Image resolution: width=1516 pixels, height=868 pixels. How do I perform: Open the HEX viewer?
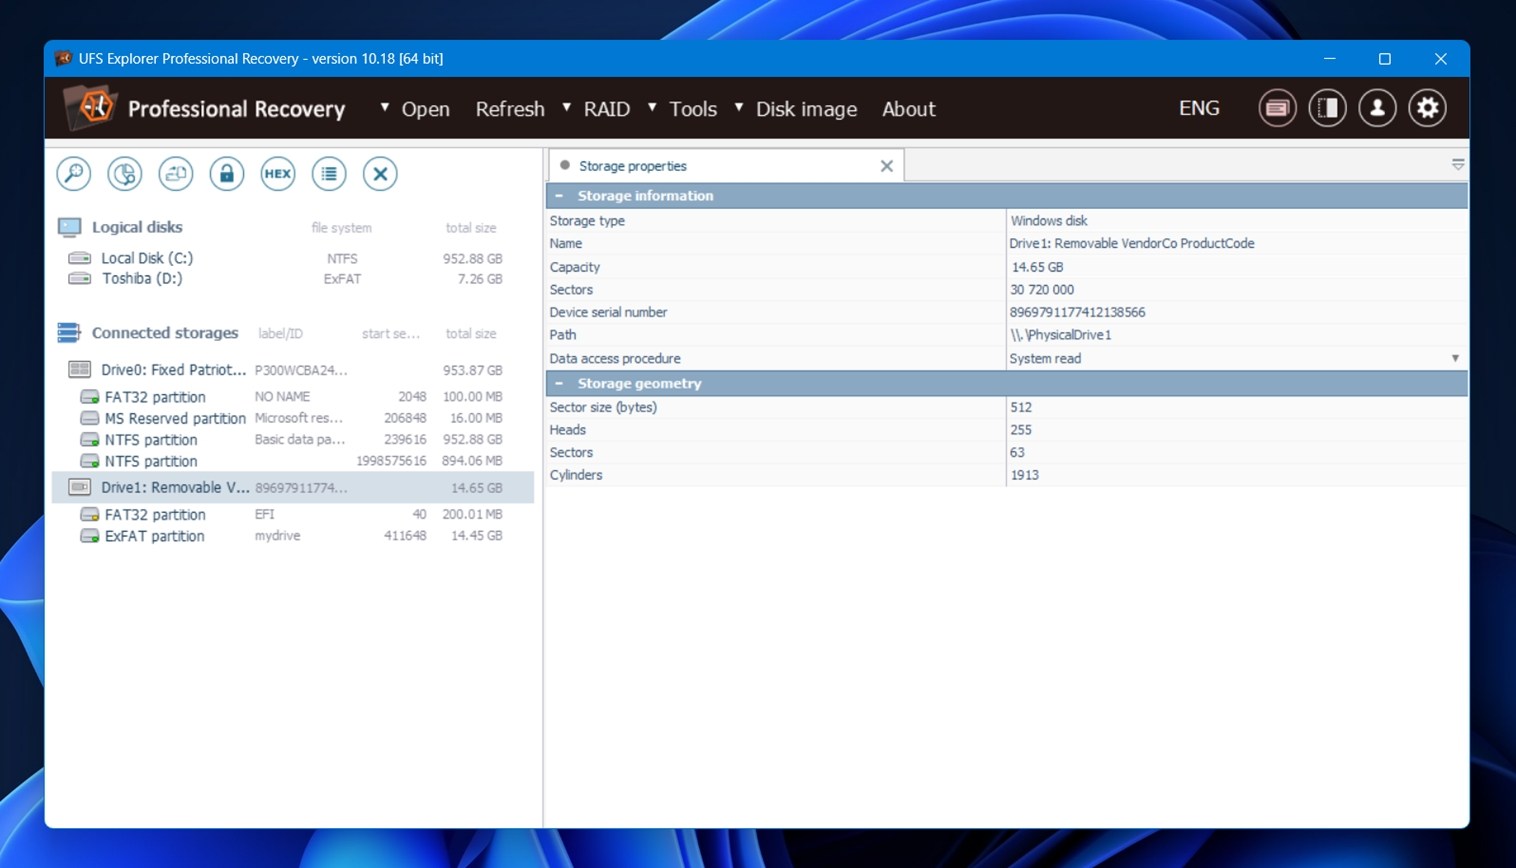[278, 173]
